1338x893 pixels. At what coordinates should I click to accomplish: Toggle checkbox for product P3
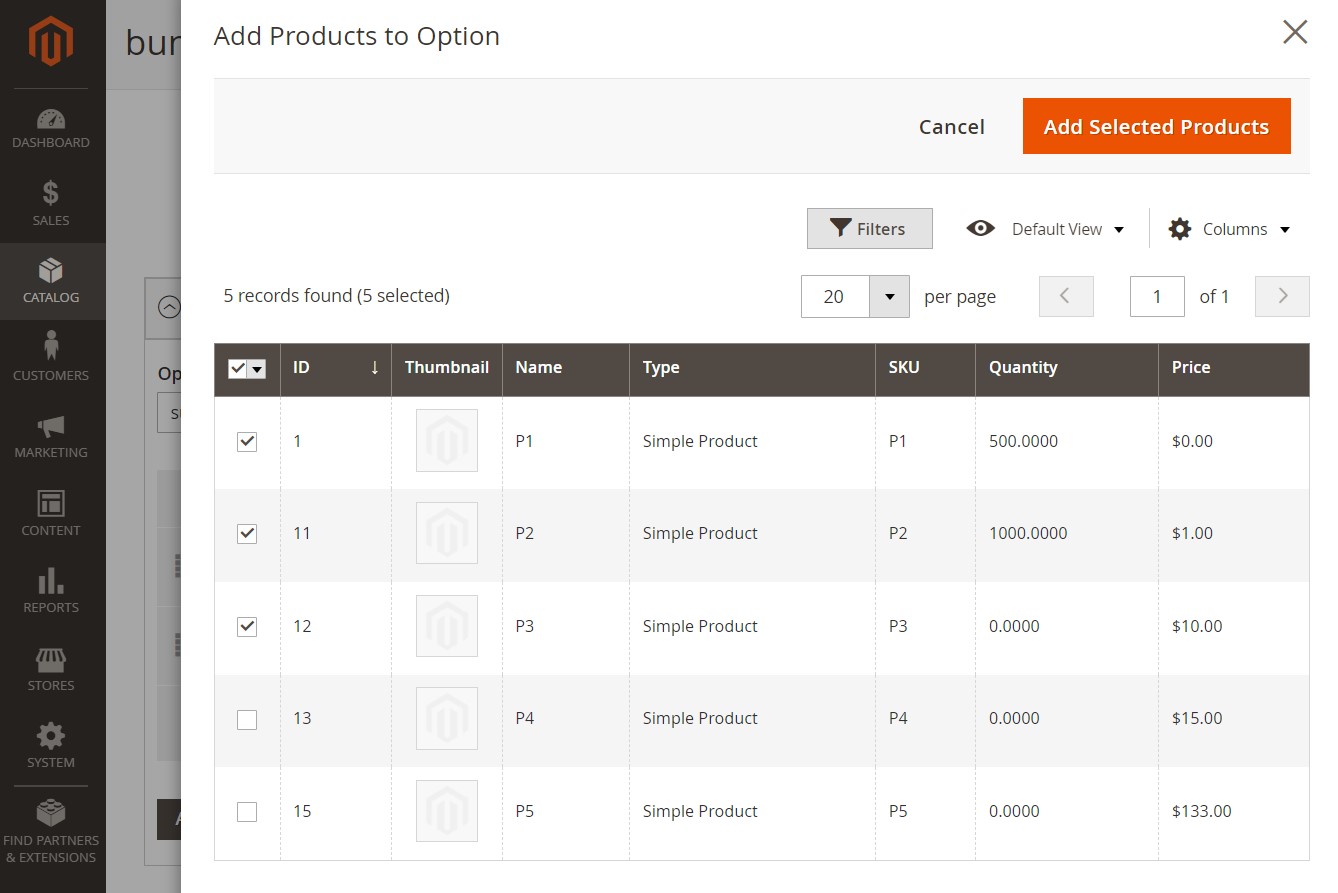coord(247,626)
